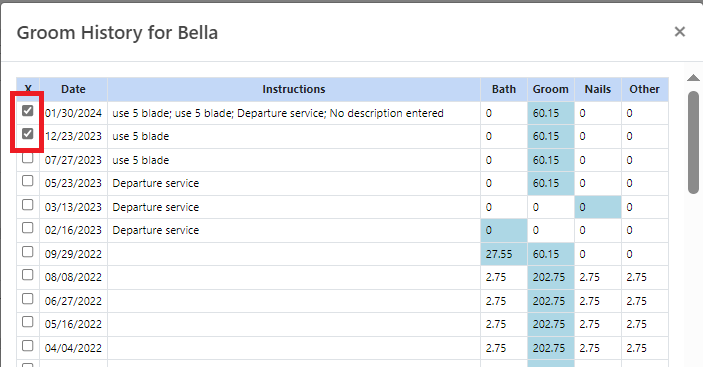Click the scrollbar up arrow
703x367 pixels.
point(693,78)
